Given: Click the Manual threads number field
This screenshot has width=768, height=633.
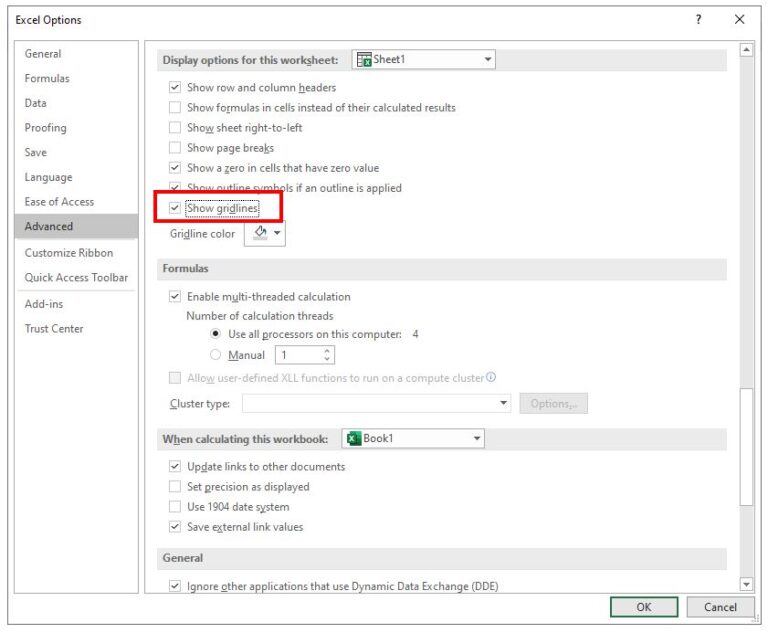Looking at the screenshot, I should (x=298, y=355).
